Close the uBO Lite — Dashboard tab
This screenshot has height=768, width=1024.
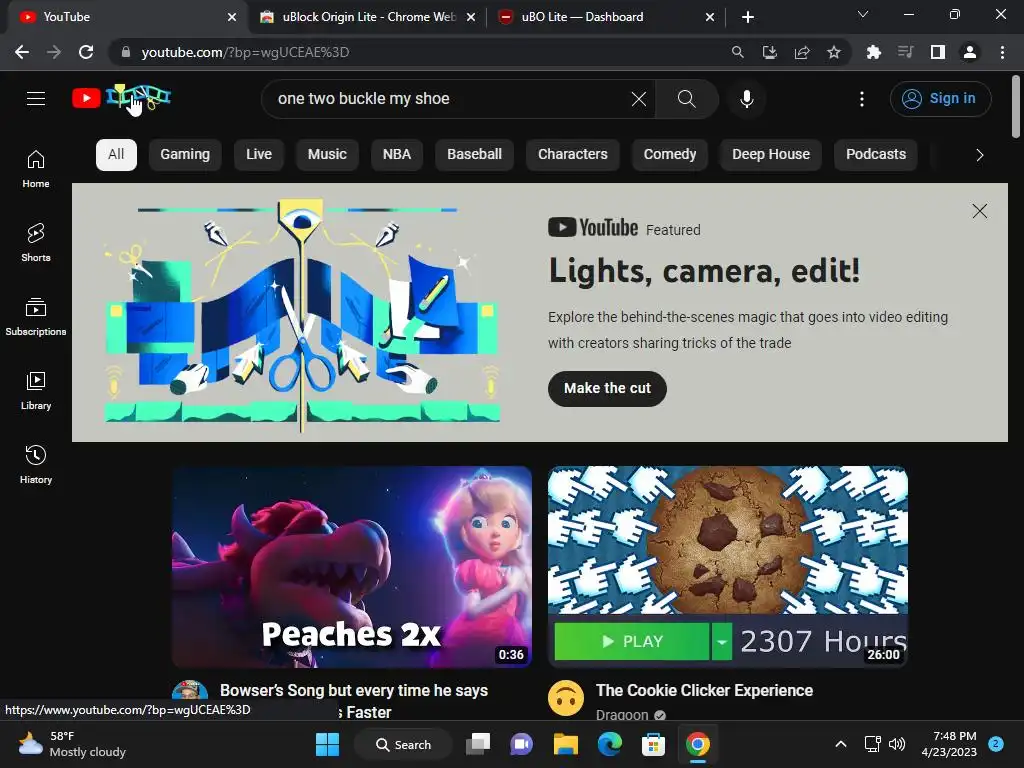click(x=710, y=18)
